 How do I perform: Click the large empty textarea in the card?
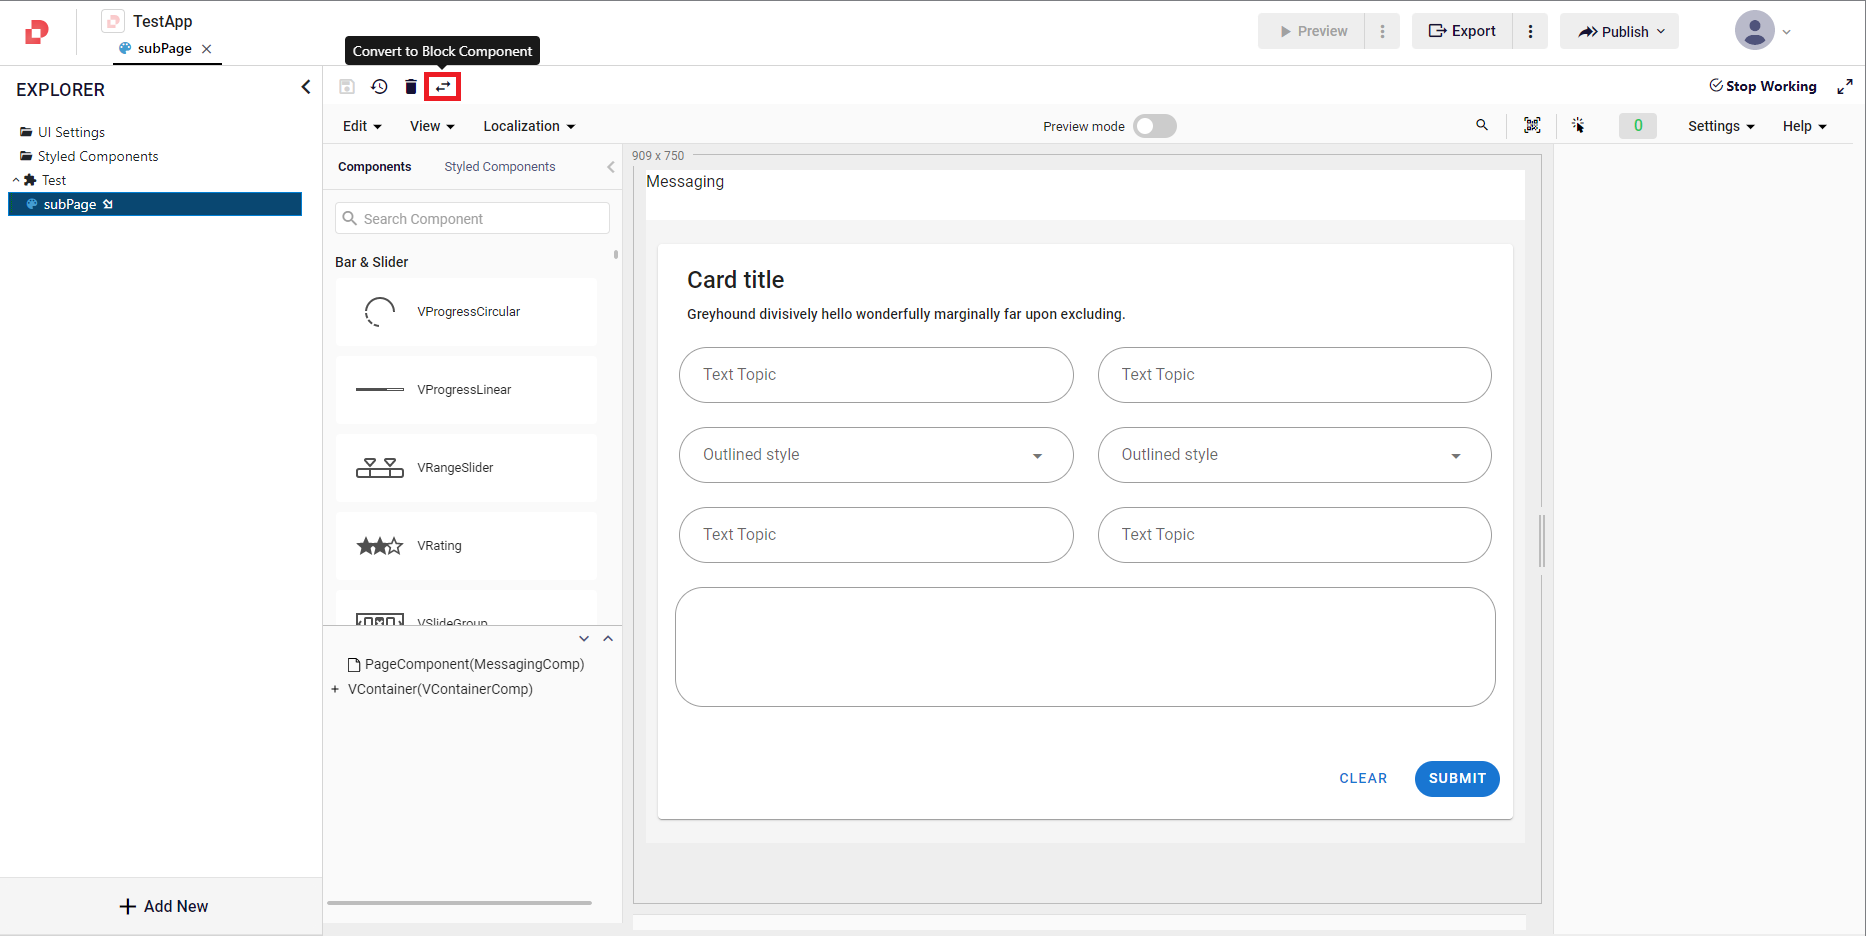(1085, 647)
